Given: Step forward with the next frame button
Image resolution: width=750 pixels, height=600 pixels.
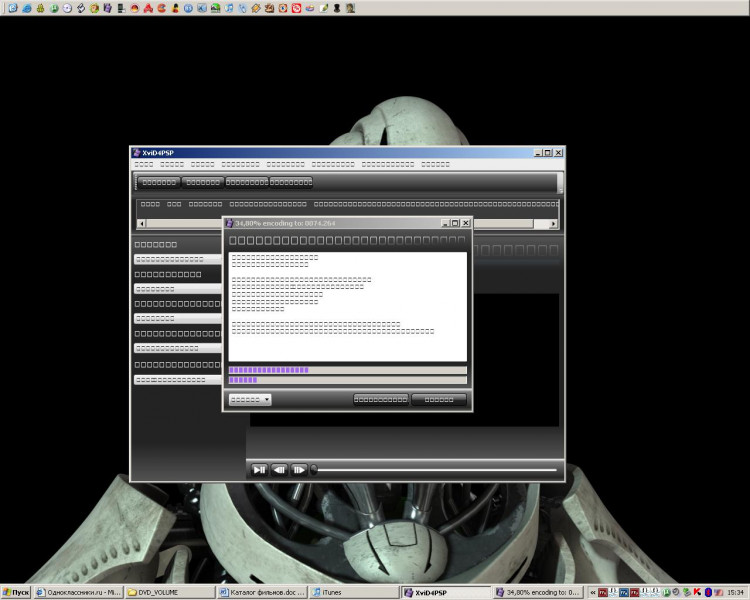Looking at the screenshot, I should [299, 469].
